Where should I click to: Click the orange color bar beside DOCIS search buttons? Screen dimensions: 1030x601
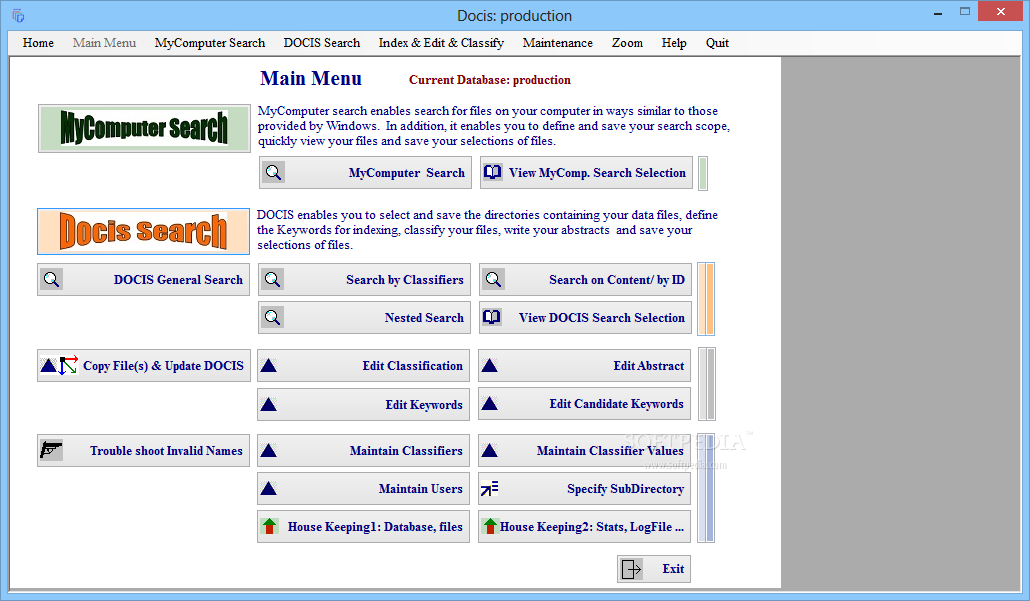click(x=706, y=299)
